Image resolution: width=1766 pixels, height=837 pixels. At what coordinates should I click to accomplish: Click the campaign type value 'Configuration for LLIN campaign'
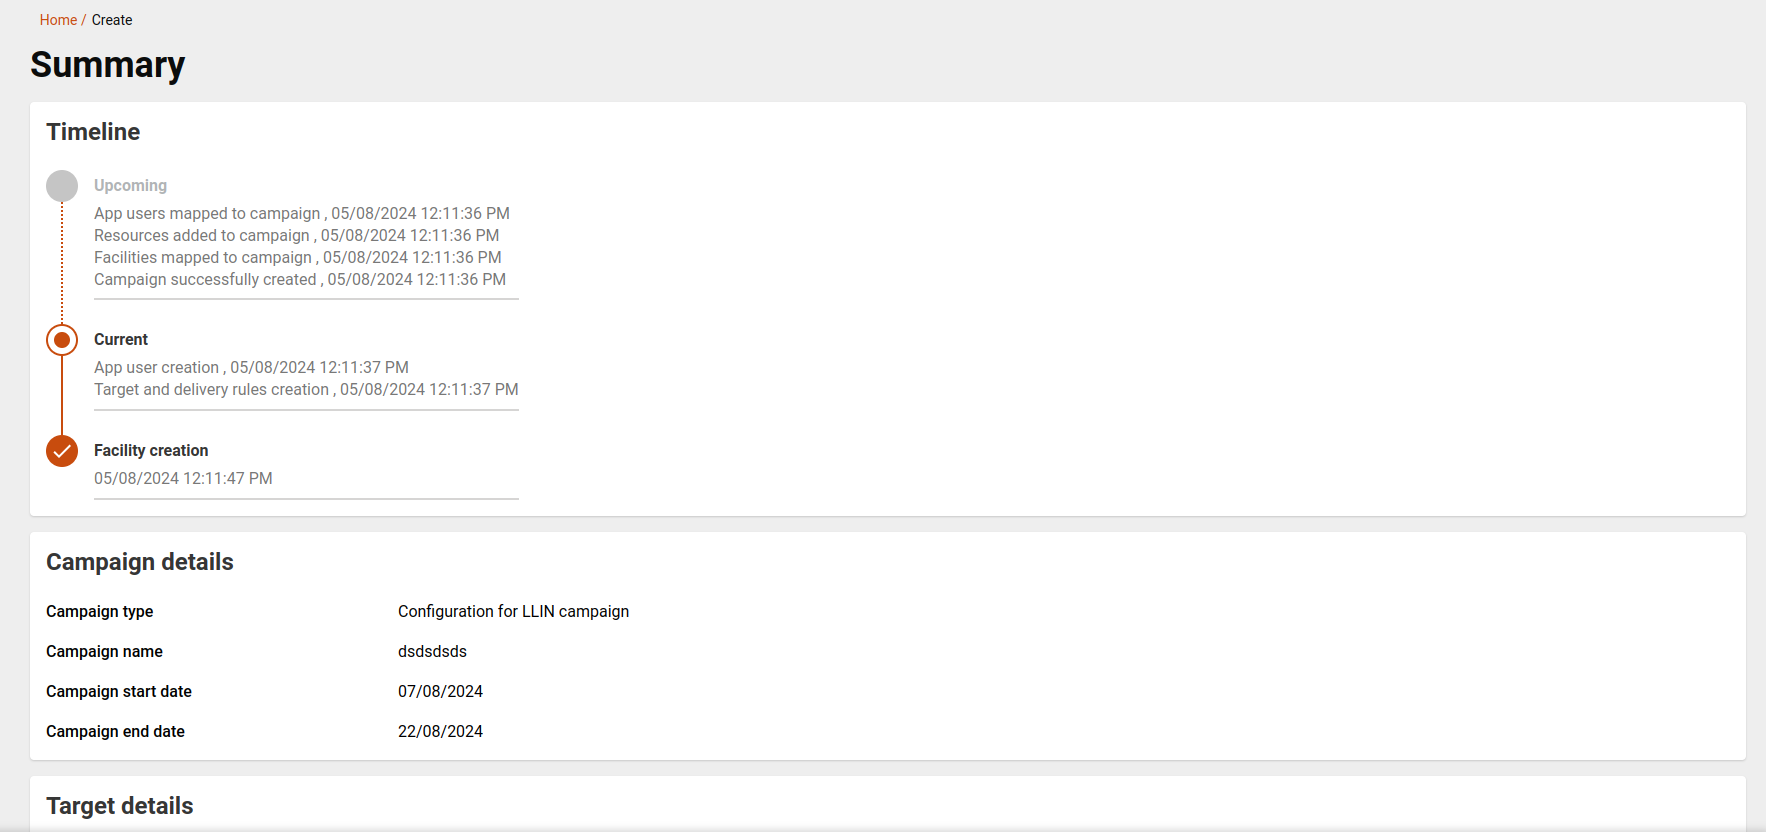(513, 612)
